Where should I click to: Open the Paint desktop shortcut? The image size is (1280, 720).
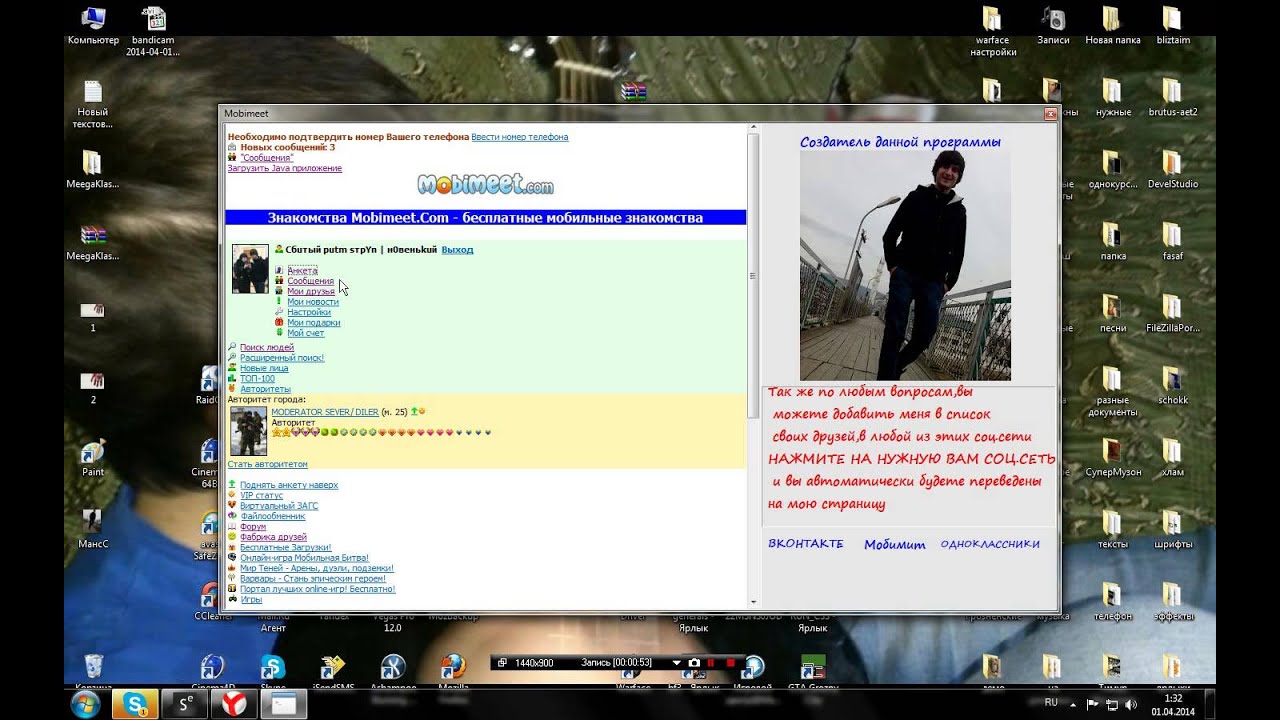(93, 458)
